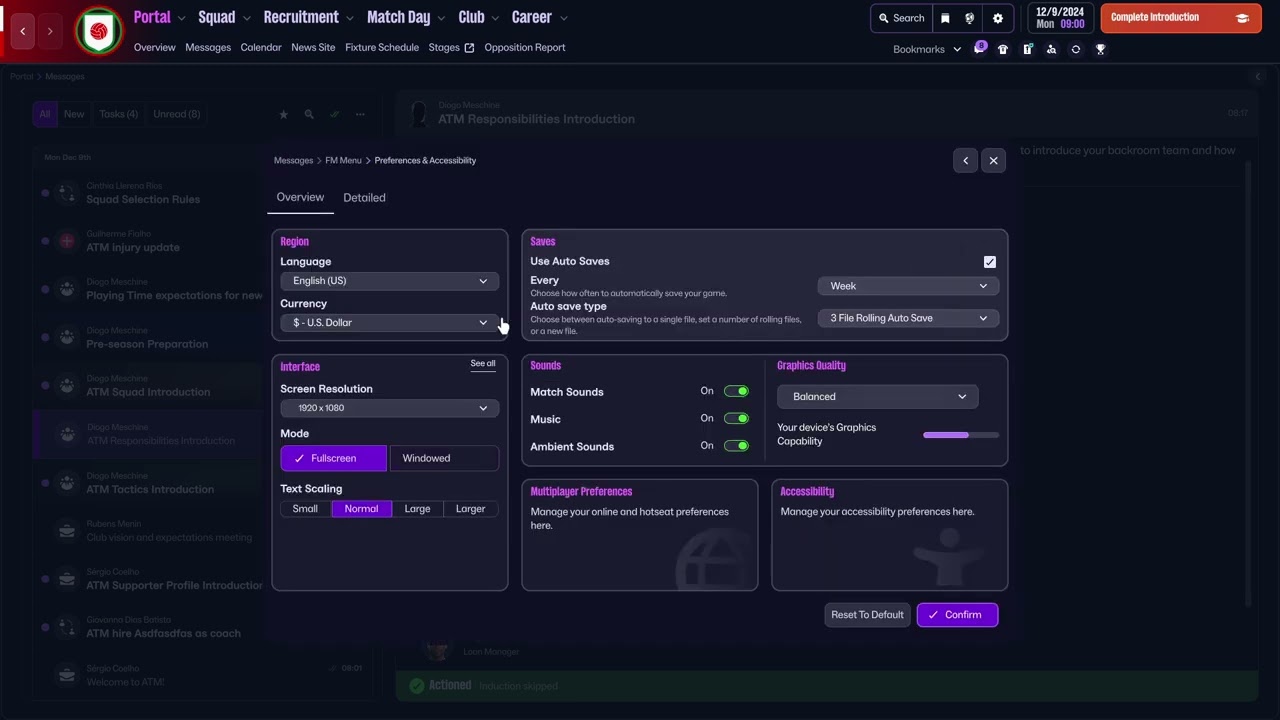Click the device Graphics Capability bar

pyautogui.click(x=961, y=435)
